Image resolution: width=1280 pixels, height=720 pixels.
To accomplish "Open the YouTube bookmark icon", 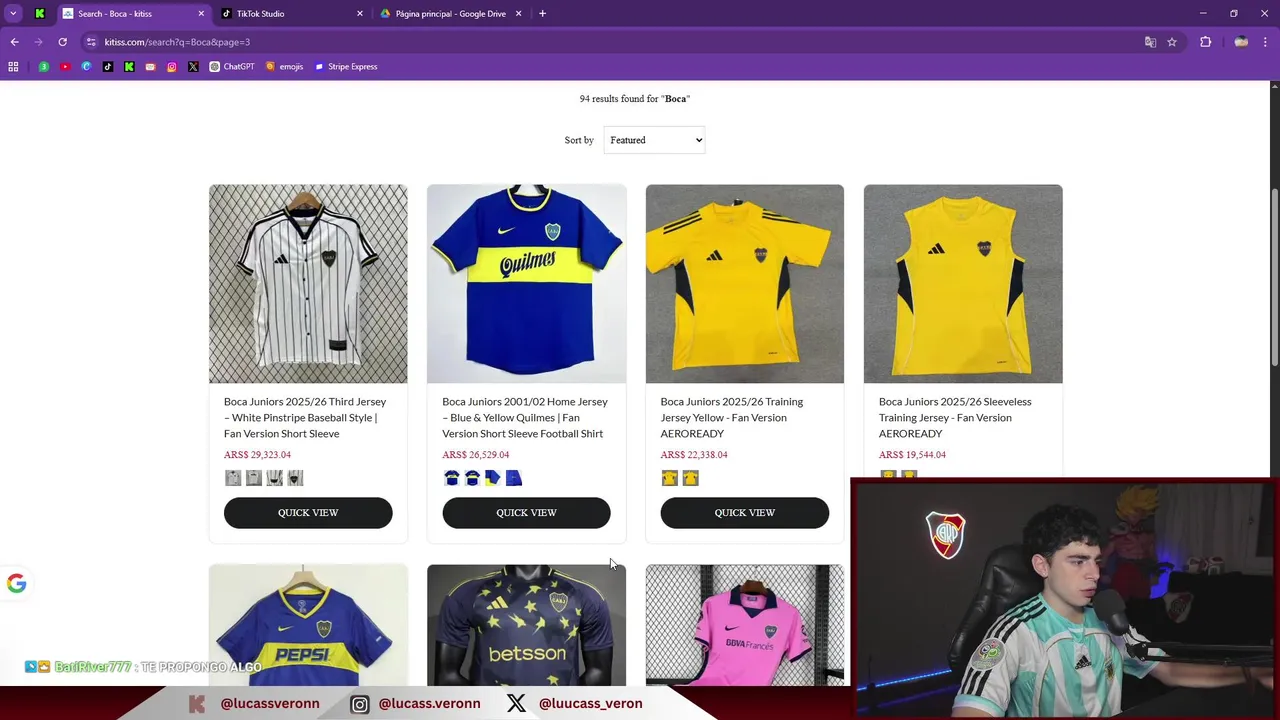I will pyautogui.click(x=65, y=67).
